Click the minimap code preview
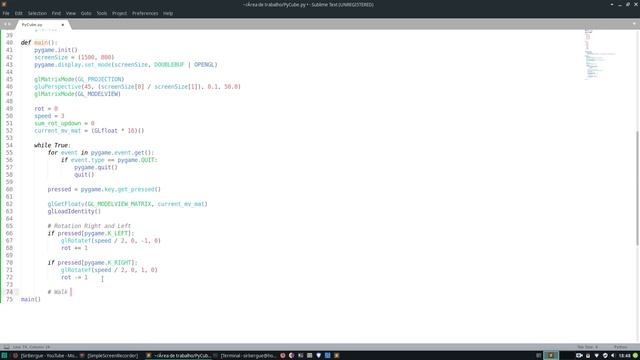The width and height of the screenshot is (640, 360). click(x=600, y=55)
